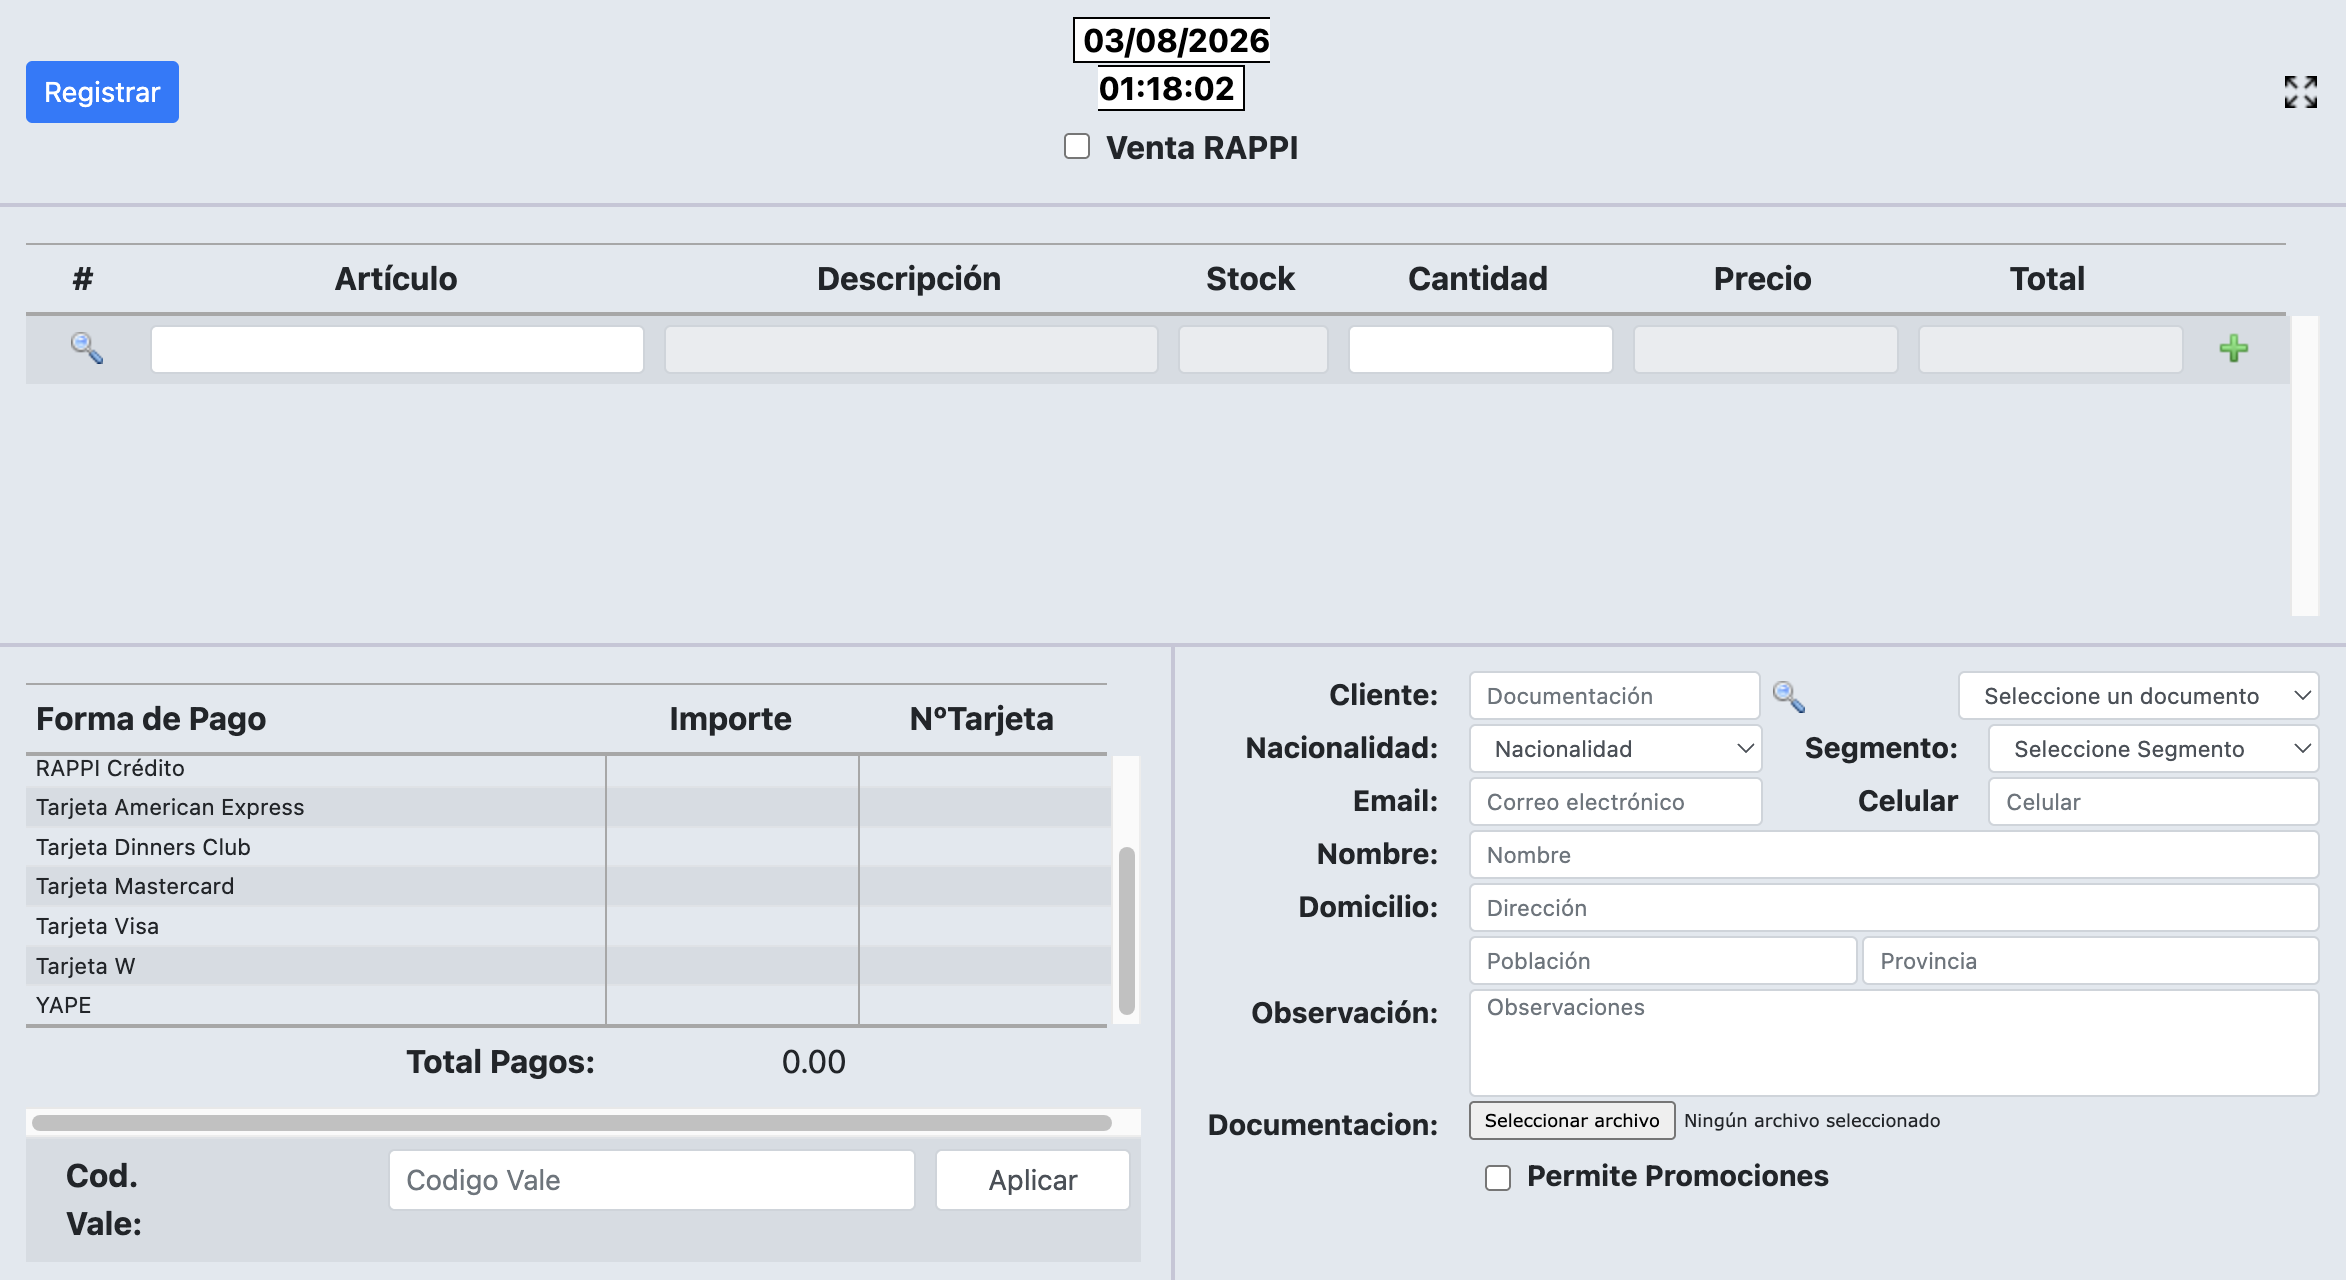2346x1280 pixels.
Task: Focus the Cantidad input field
Action: click(1480, 349)
